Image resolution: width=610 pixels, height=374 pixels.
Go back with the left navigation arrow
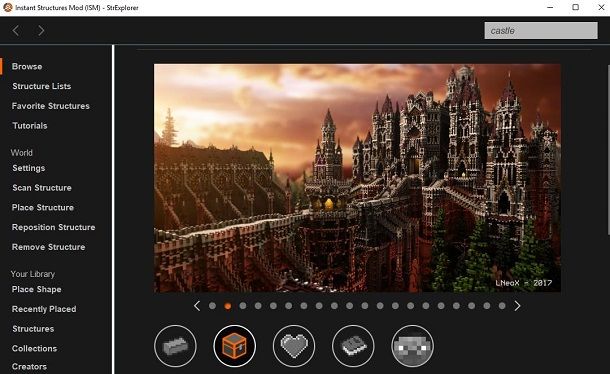point(16,30)
